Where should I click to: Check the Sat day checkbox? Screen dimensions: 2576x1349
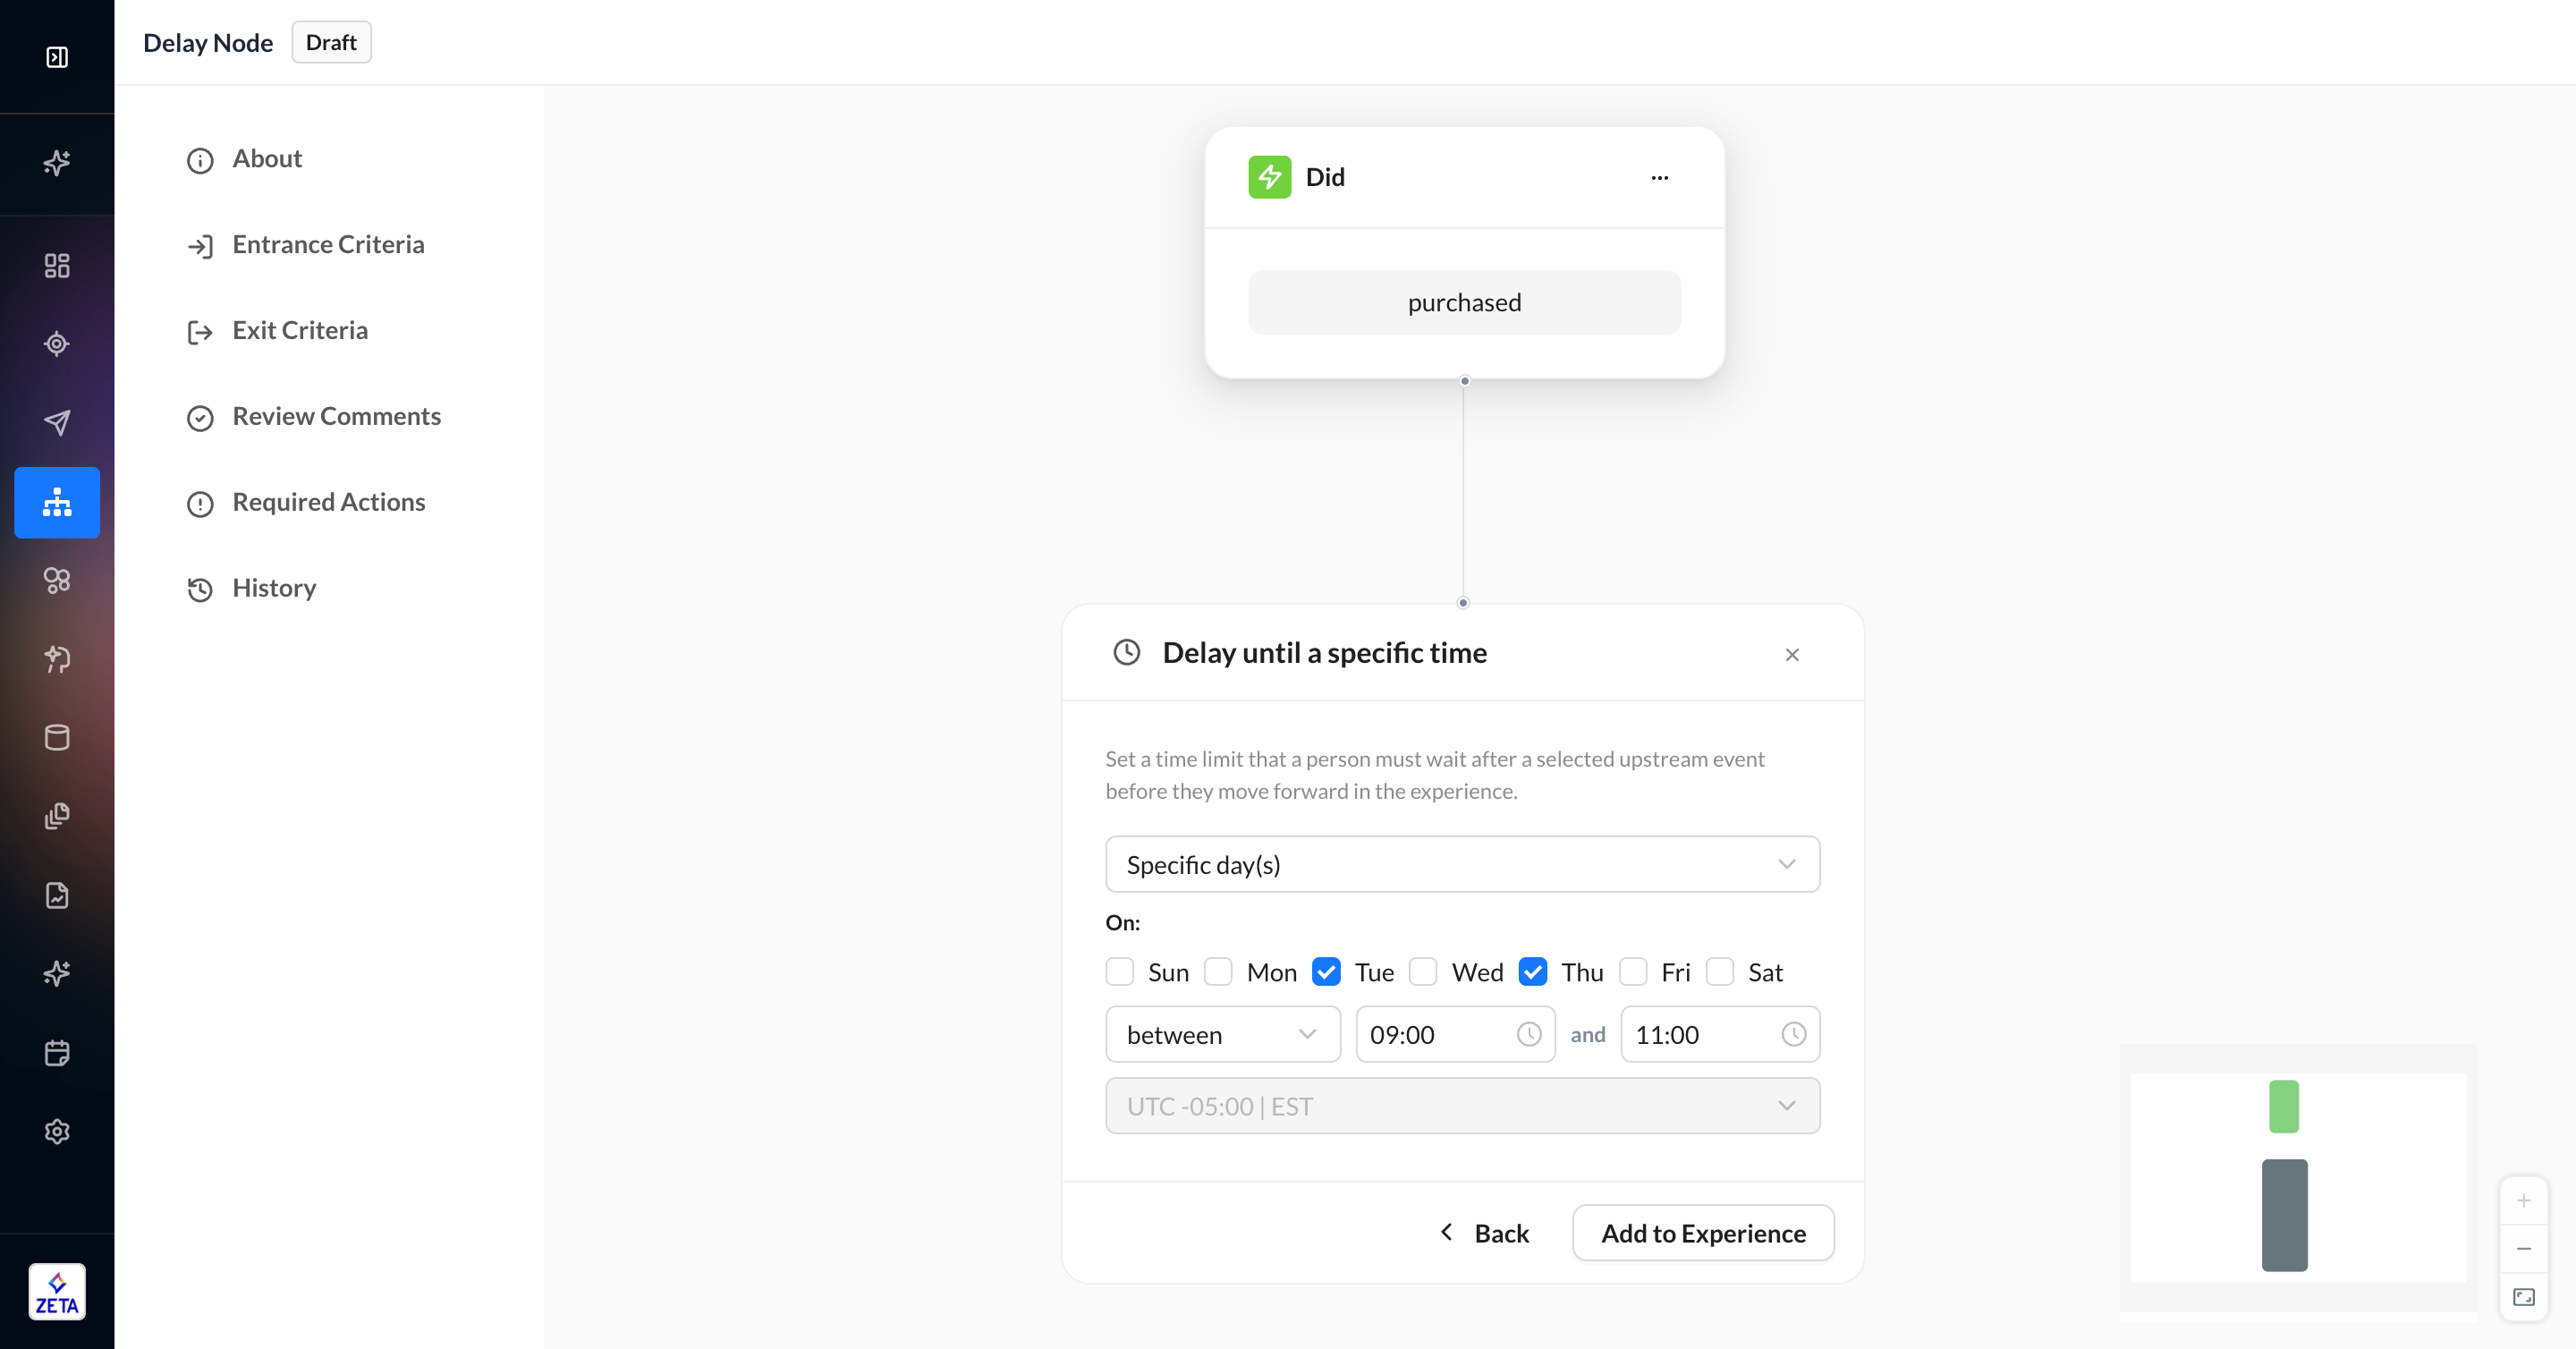1719,972
